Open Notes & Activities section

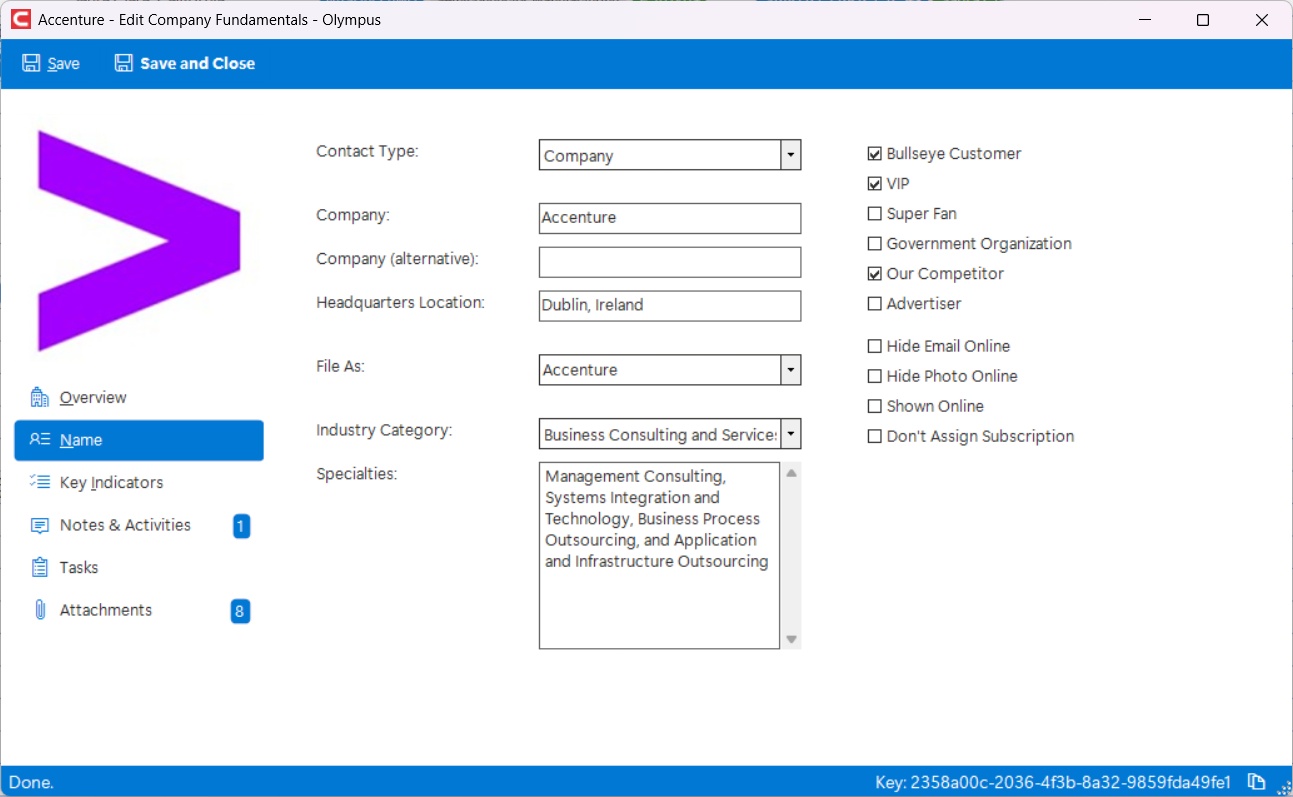[139, 525]
